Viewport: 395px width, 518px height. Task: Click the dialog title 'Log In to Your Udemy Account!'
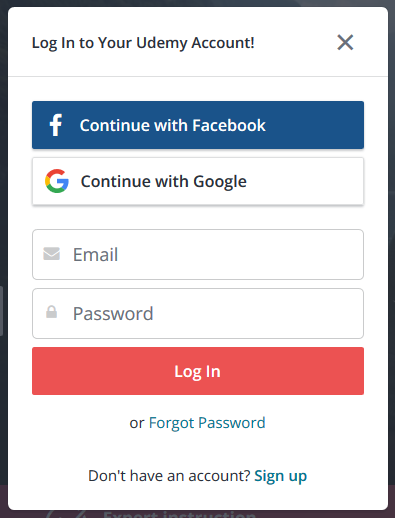pos(143,43)
